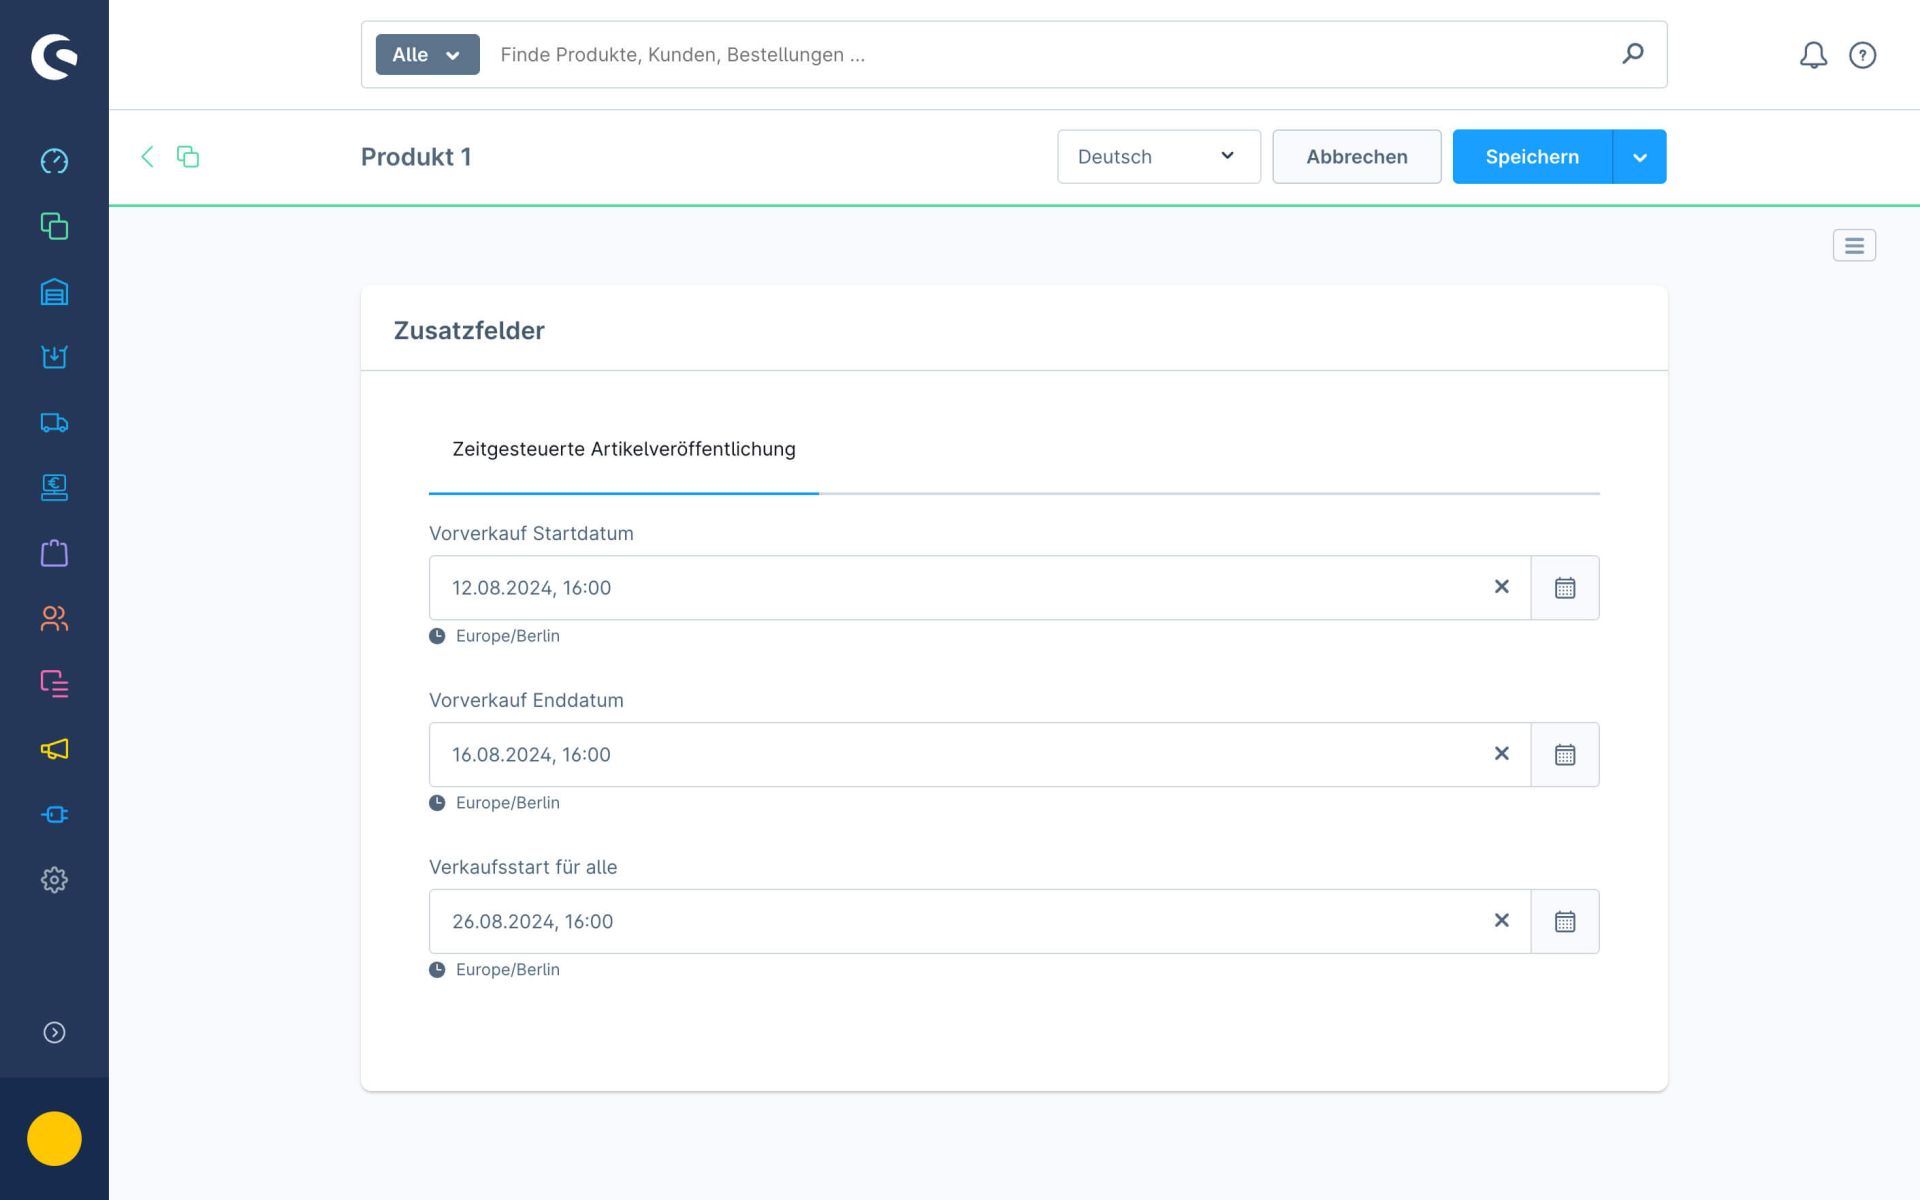Expand the Alle search filter dropdown
The image size is (1920, 1200).
[427, 55]
